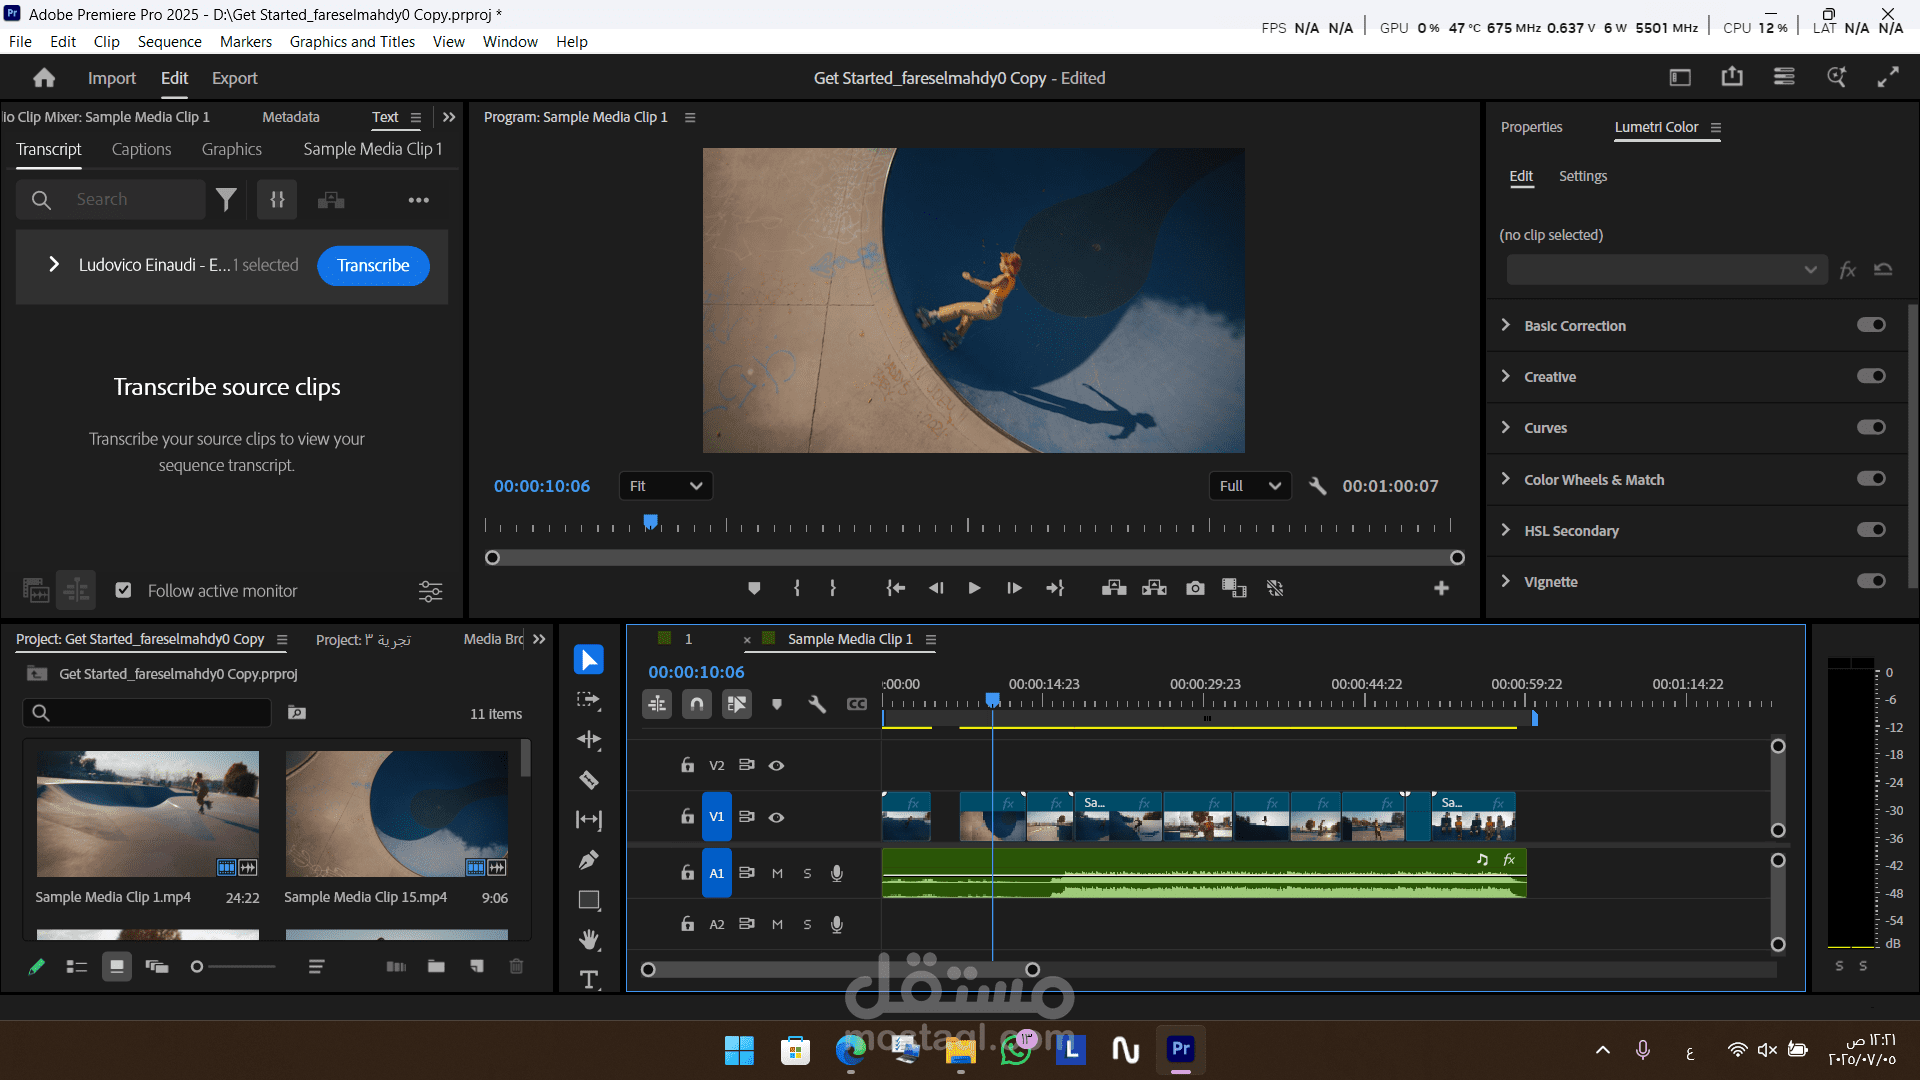This screenshot has width=1920, height=1080.
Task: Open the Fit zoom level dropdown
Action: [665, 486]
